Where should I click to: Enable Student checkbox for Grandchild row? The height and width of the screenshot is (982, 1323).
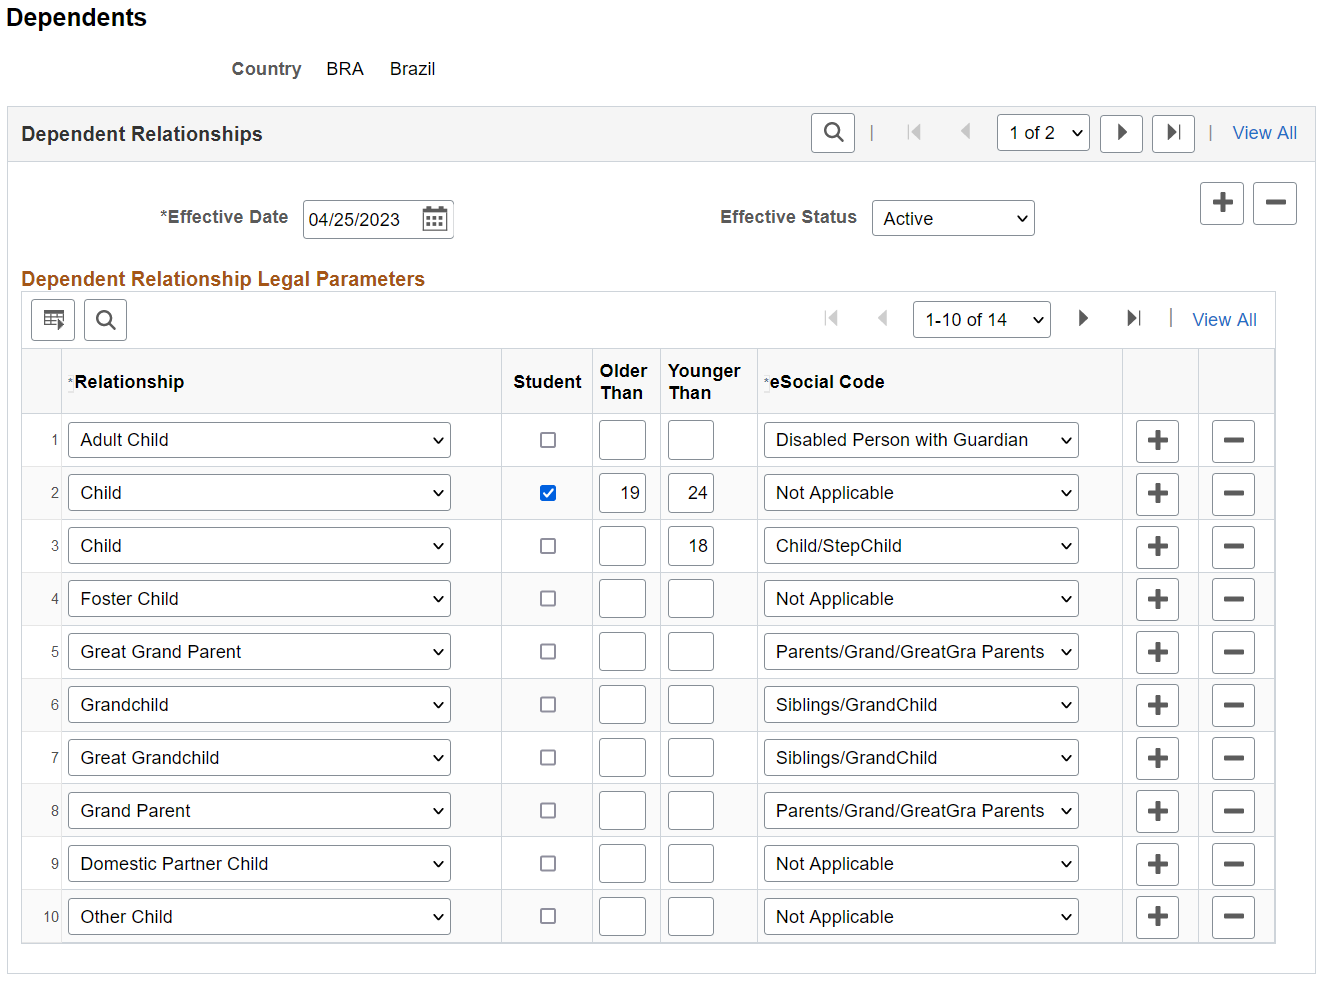[x=548, y=705]
